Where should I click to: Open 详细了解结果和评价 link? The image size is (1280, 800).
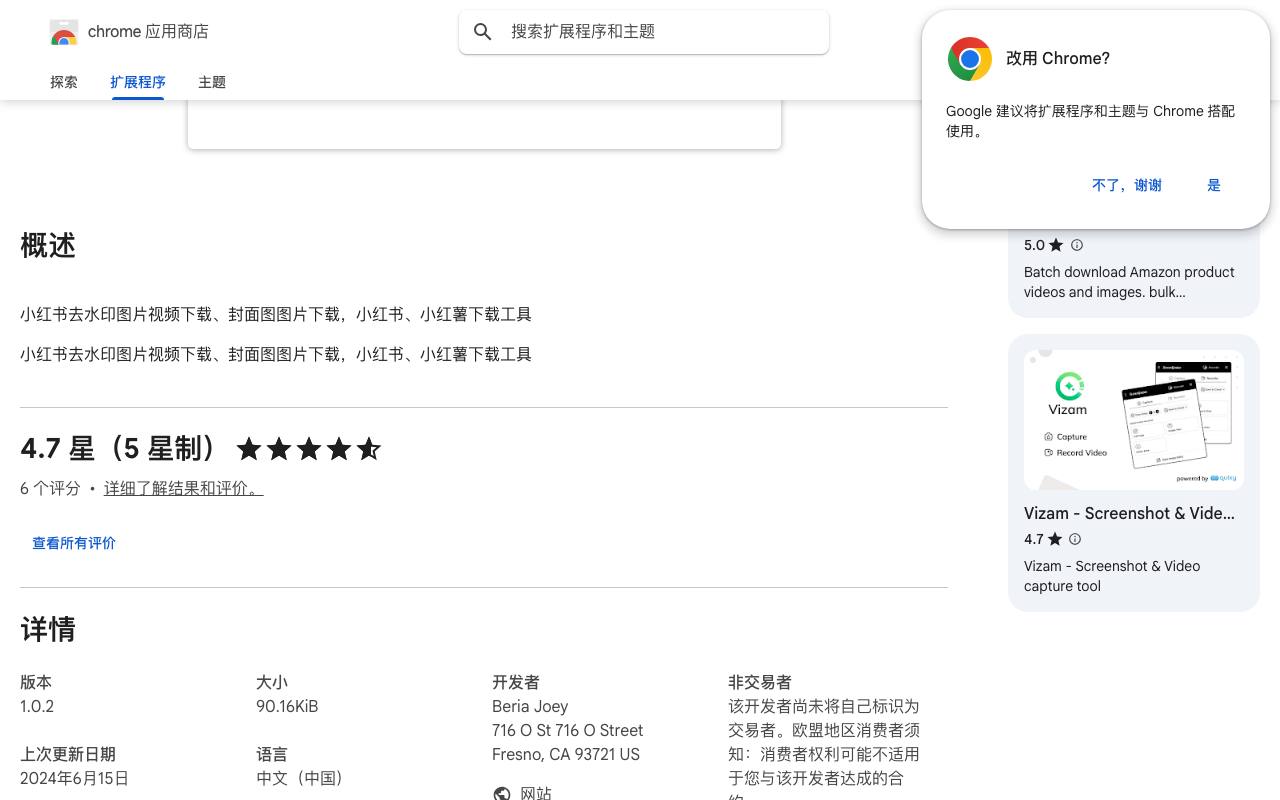click(184, 489)
